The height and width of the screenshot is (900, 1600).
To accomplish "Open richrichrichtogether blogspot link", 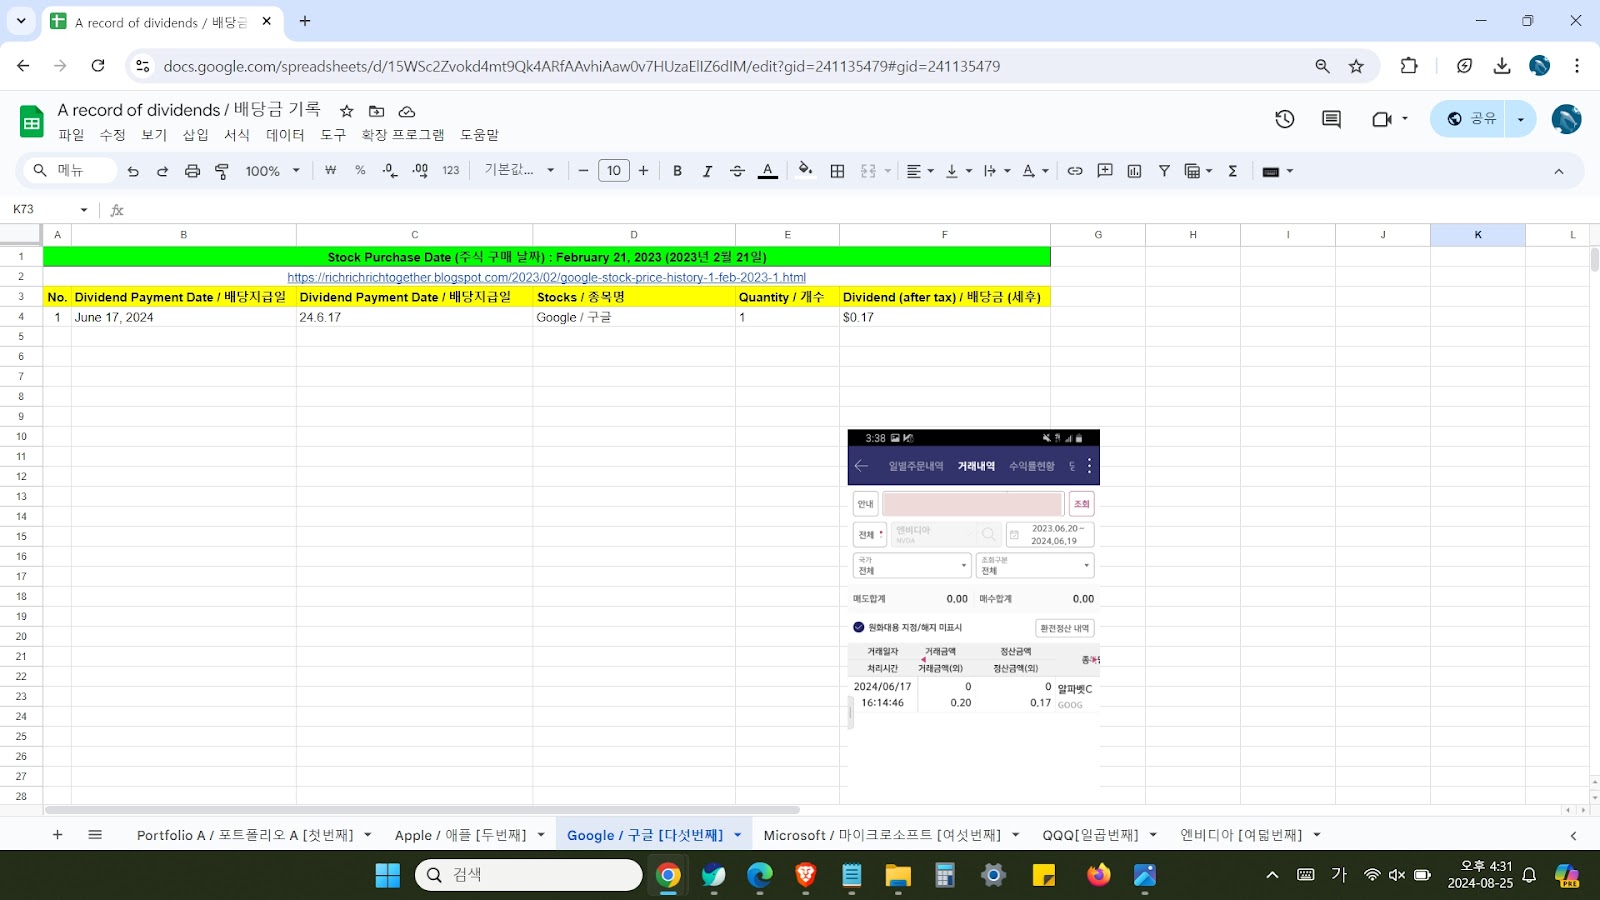I will 546,277.
